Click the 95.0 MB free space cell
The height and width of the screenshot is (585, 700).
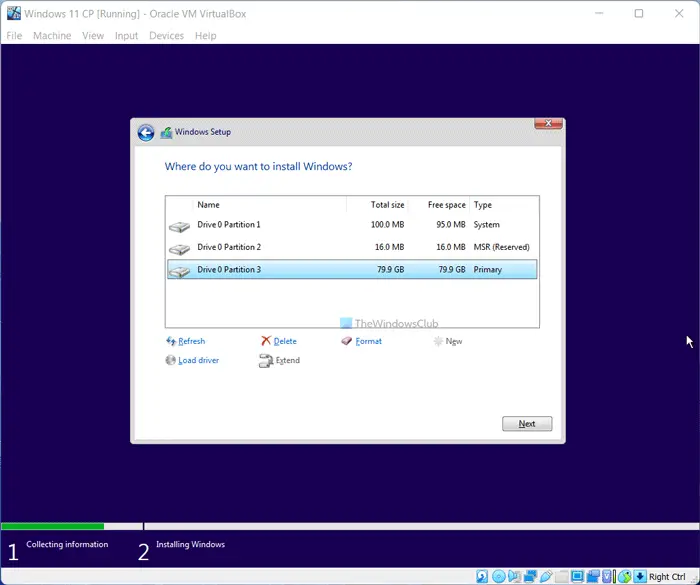click(451, 225)
